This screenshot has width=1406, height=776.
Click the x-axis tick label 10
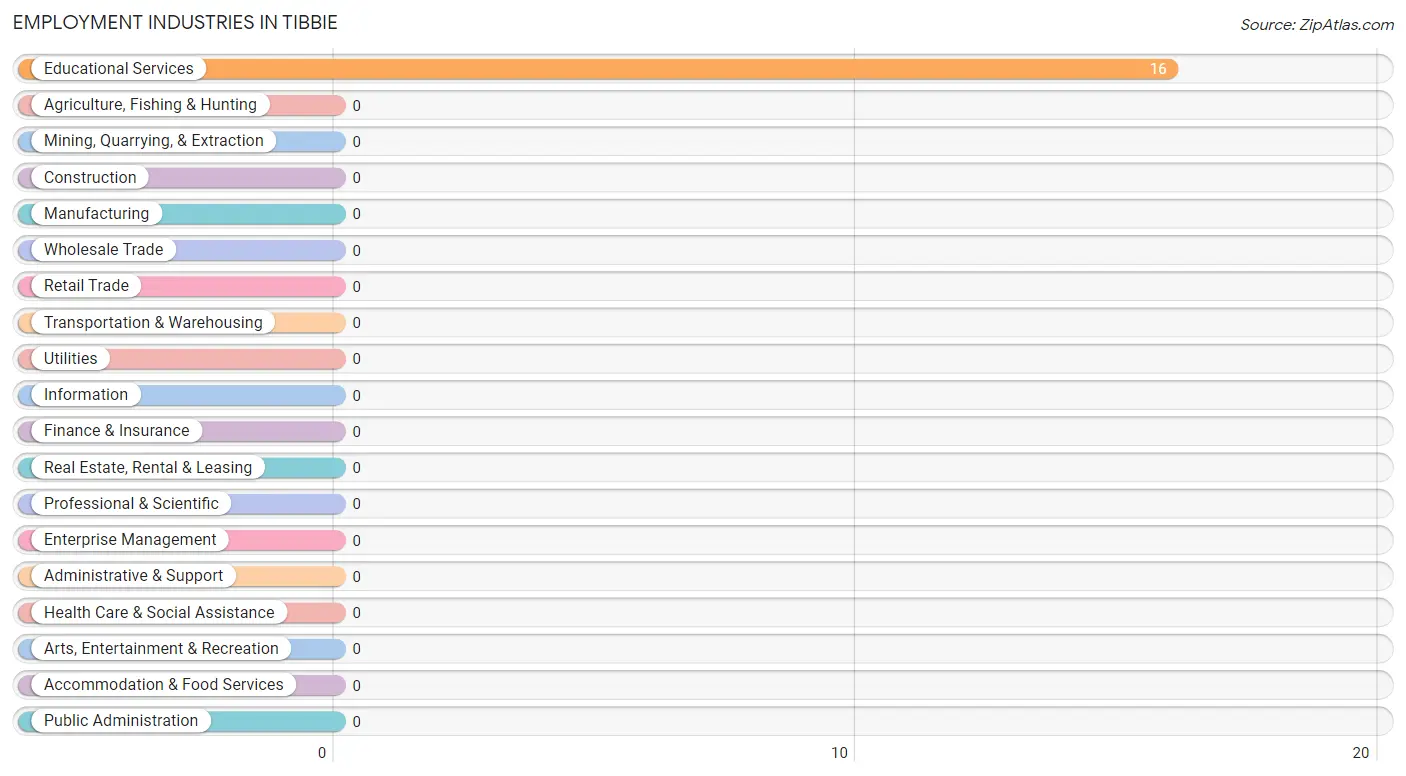(x=840, y=753)
